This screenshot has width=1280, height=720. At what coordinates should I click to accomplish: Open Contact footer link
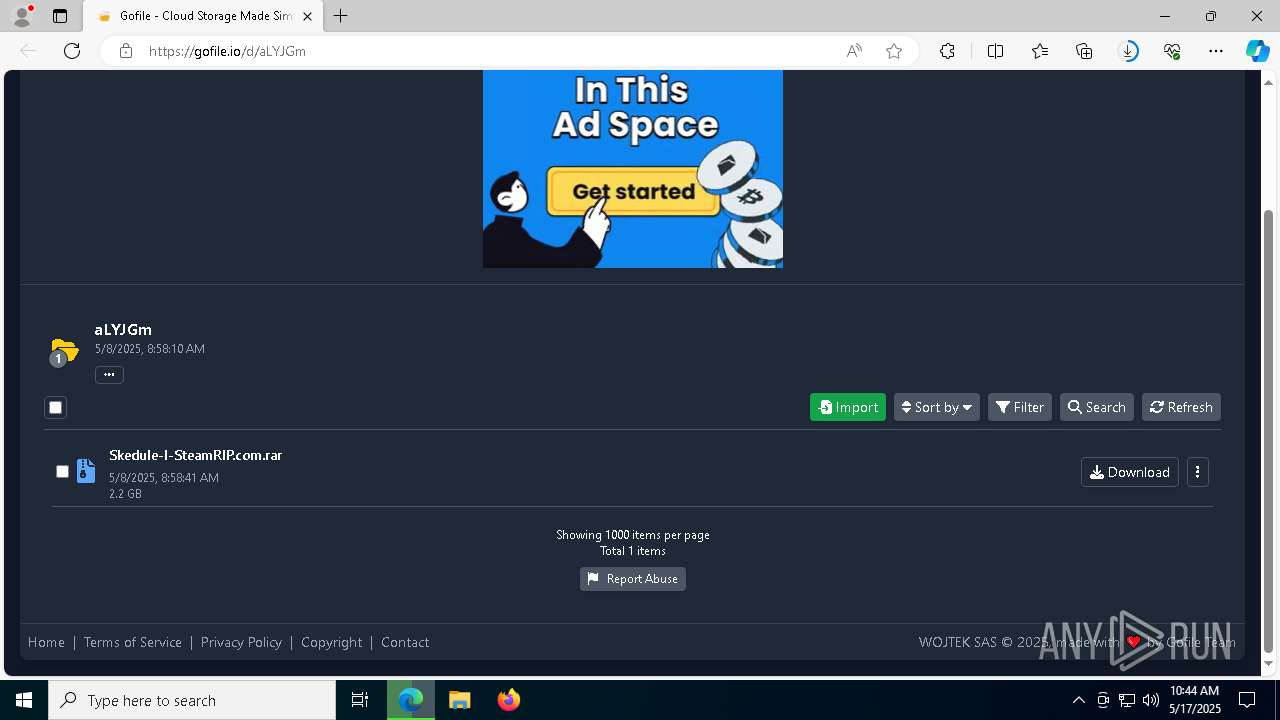[x=405, y=642]
